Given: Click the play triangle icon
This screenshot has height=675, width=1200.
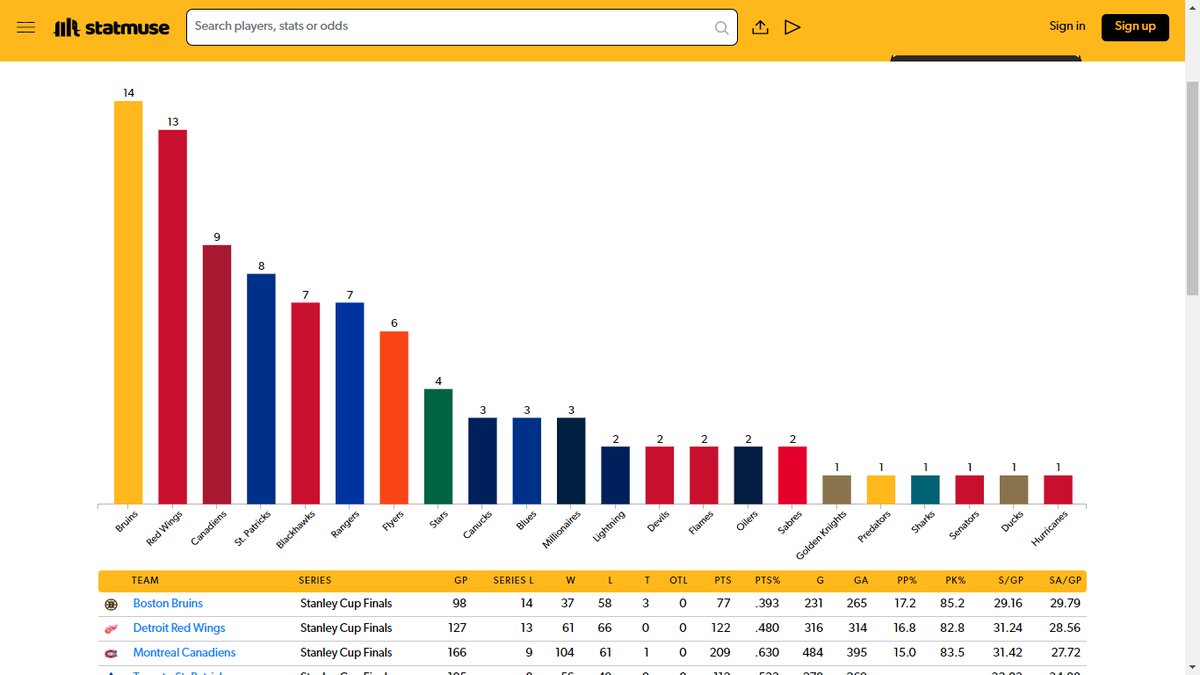Looking at the screenshot, I should (793, 27).
